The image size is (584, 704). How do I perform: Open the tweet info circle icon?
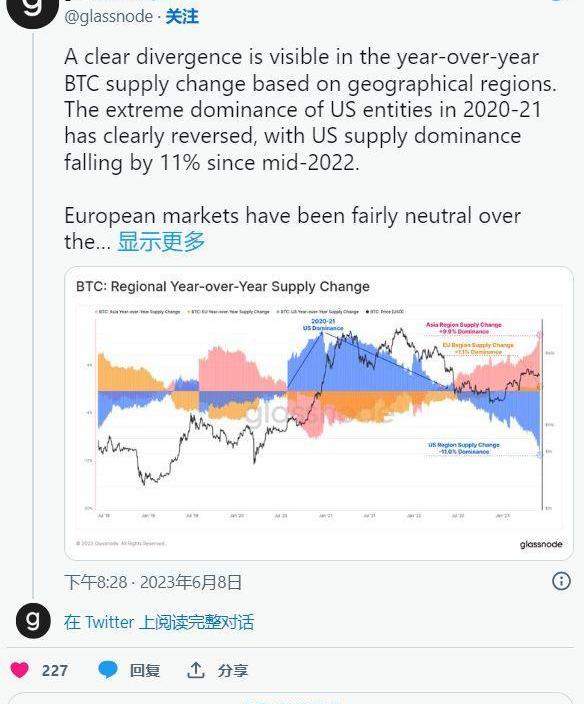561,581
